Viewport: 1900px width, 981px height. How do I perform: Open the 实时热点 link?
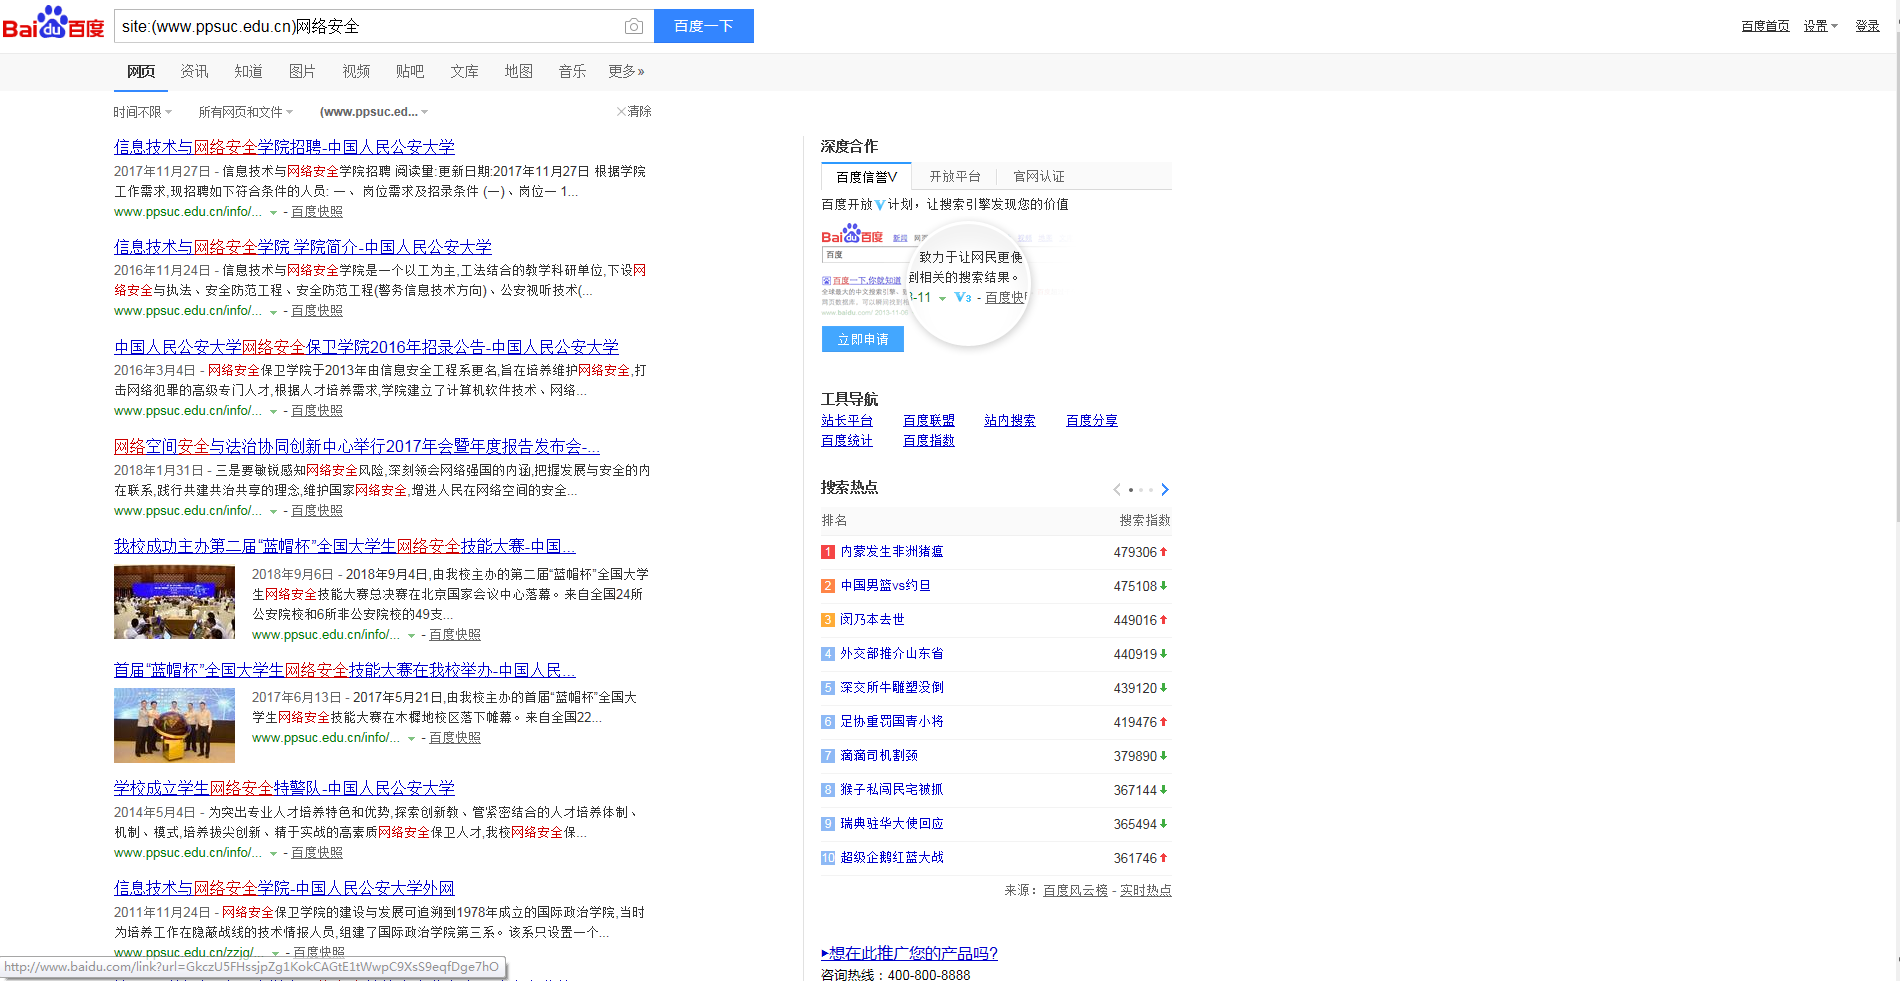click(x=1146, y=890)
